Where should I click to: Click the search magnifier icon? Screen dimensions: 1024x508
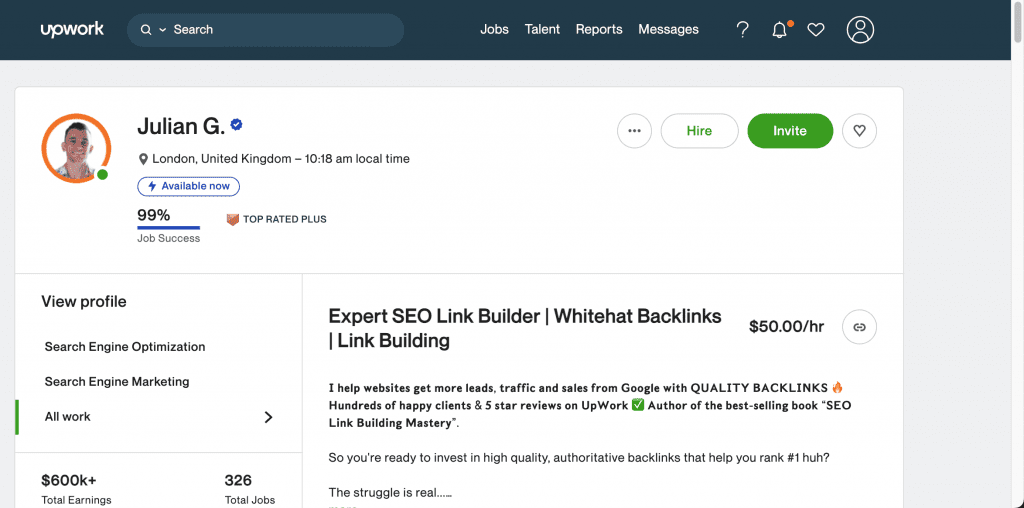point(146,29)
